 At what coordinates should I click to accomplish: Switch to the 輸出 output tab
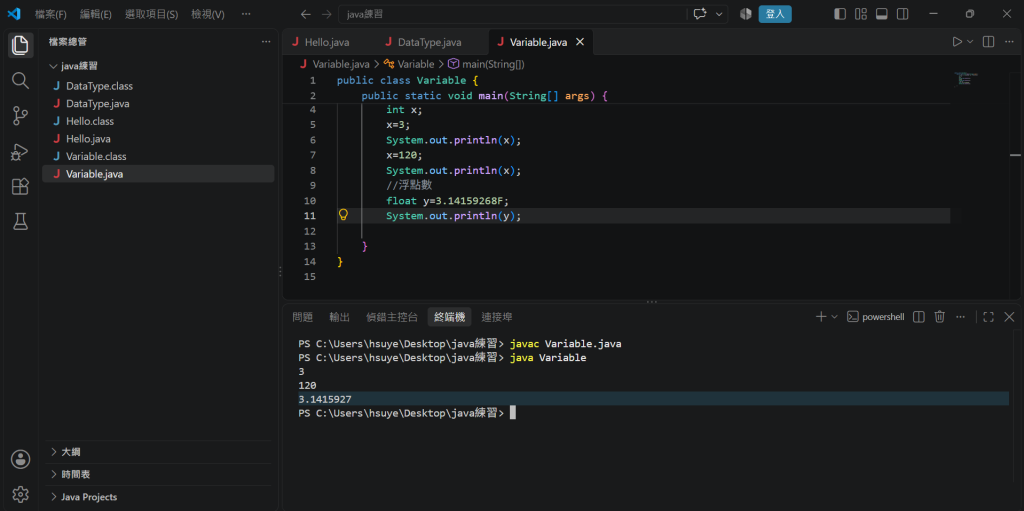tap(340, 317)
